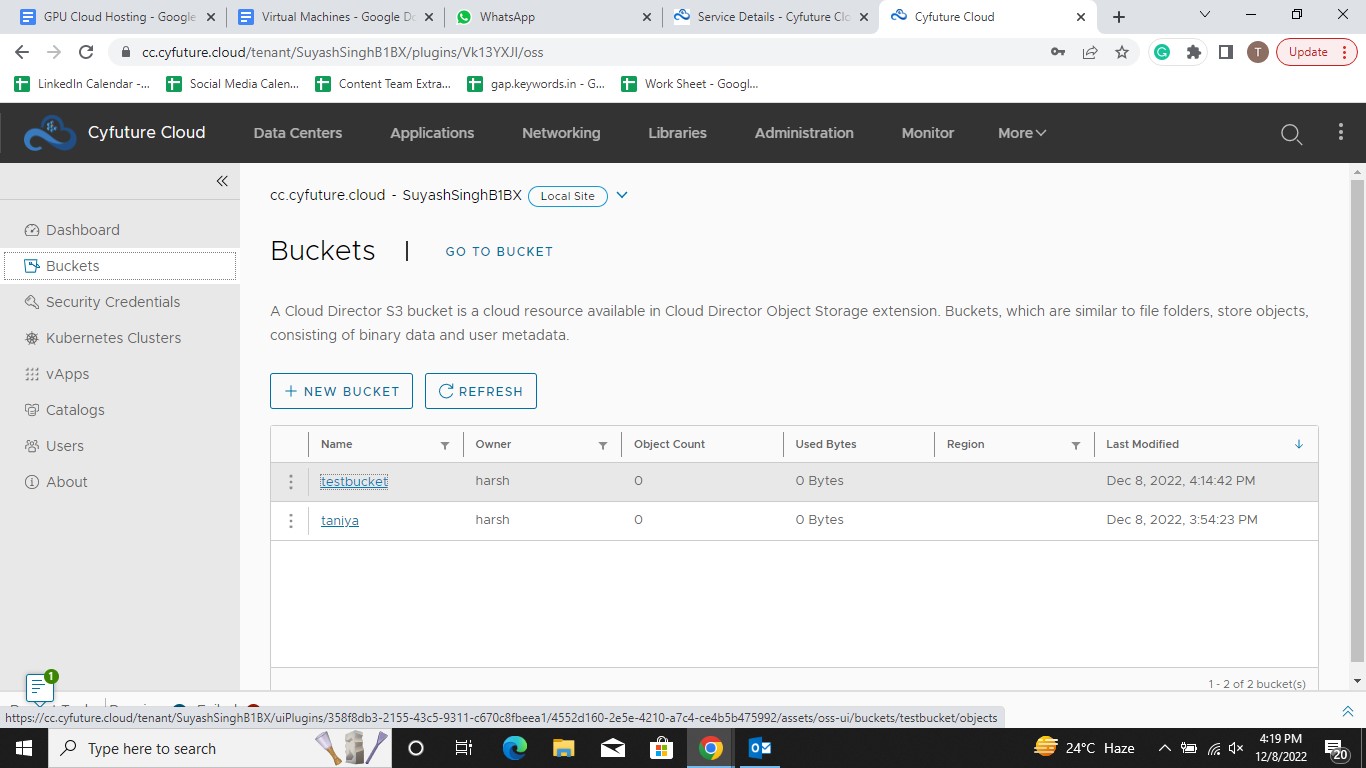Click the search magnifier icon in header
The image size is (1366, 768).
click(1291, 134)
